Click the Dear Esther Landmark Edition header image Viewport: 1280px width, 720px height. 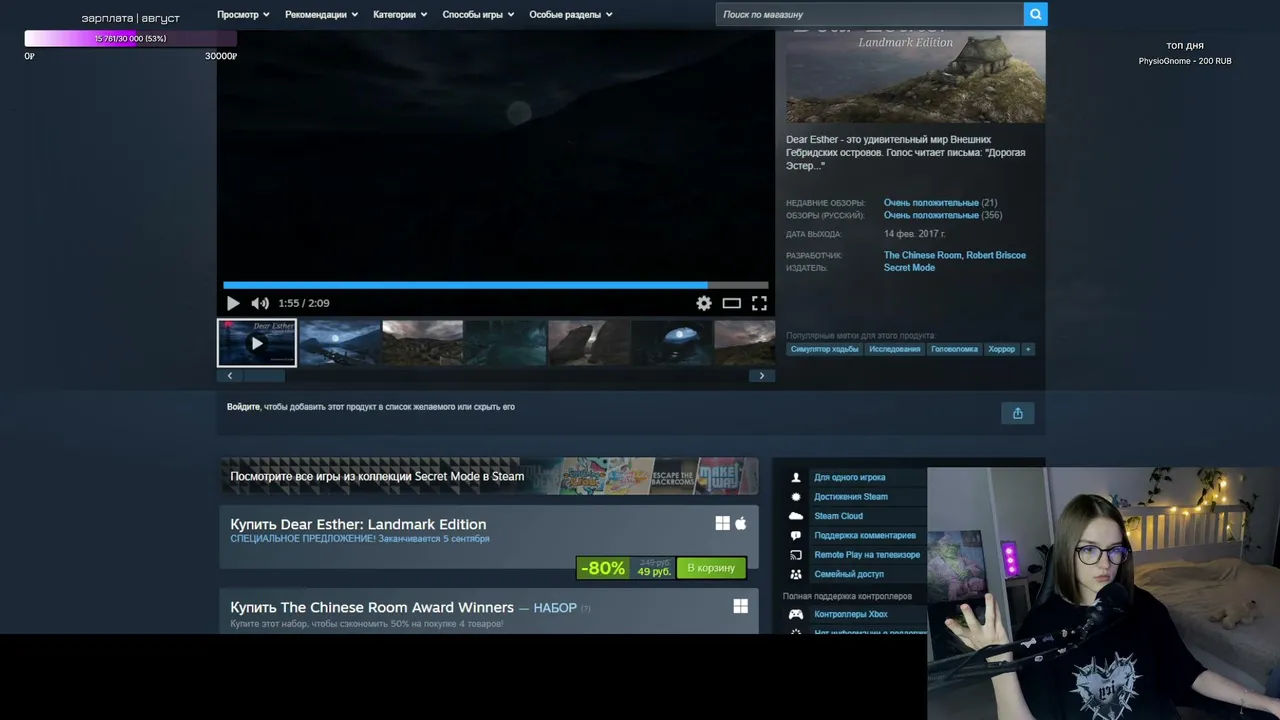(x=915, y=76)
